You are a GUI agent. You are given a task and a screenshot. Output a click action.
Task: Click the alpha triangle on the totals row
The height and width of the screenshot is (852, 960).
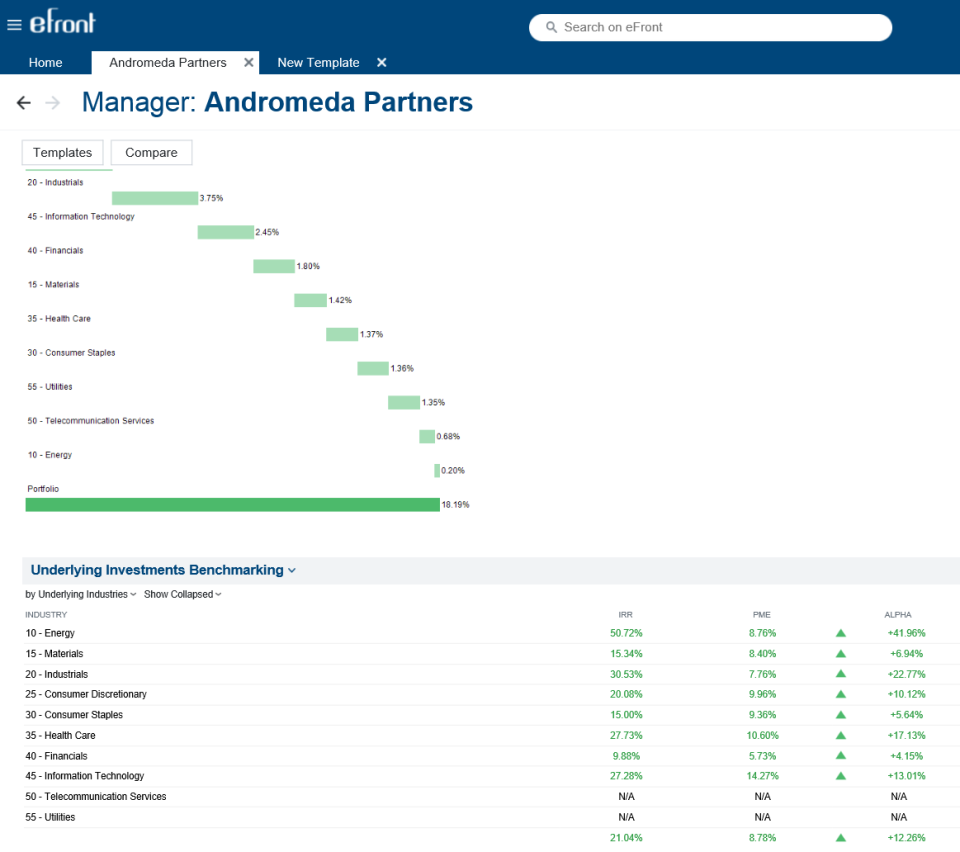click(840, 838)
